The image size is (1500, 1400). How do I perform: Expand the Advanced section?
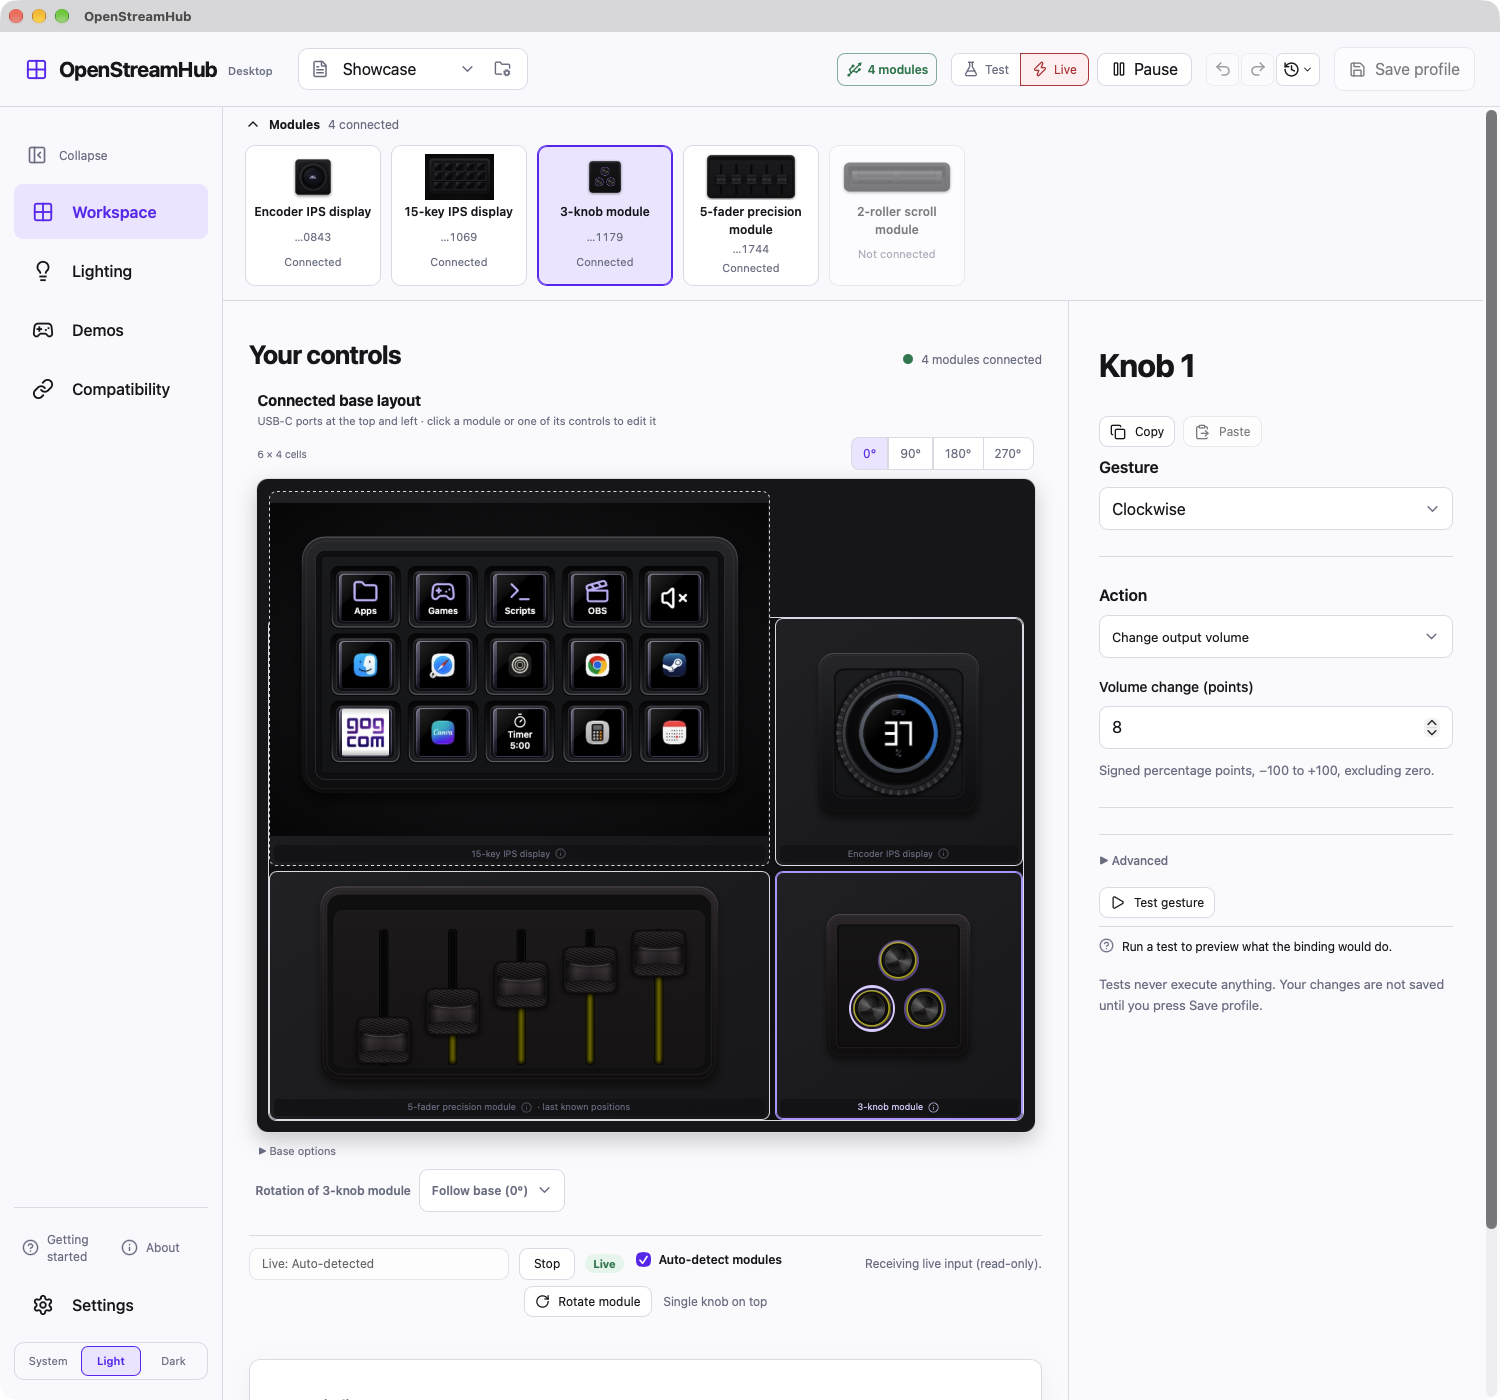[x=1134, y=861]
